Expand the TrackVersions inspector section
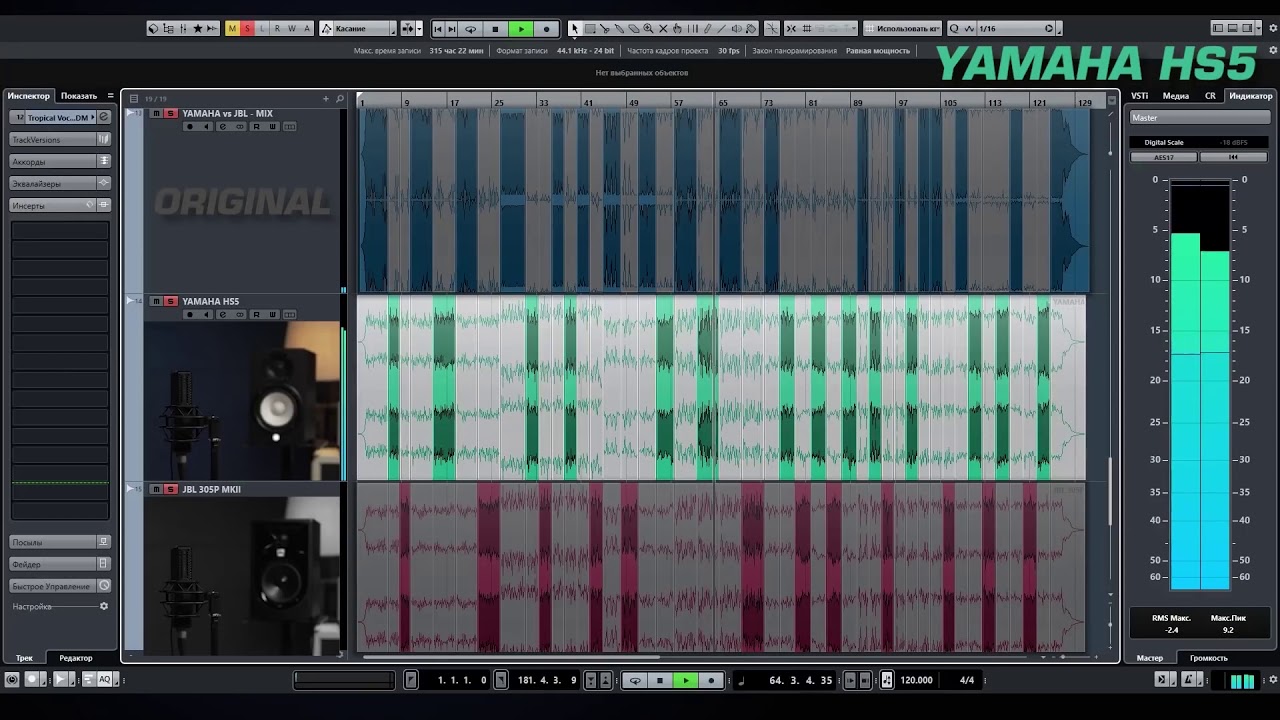Viewport: 1280px width, 720px height. click(x=60, y=140)
